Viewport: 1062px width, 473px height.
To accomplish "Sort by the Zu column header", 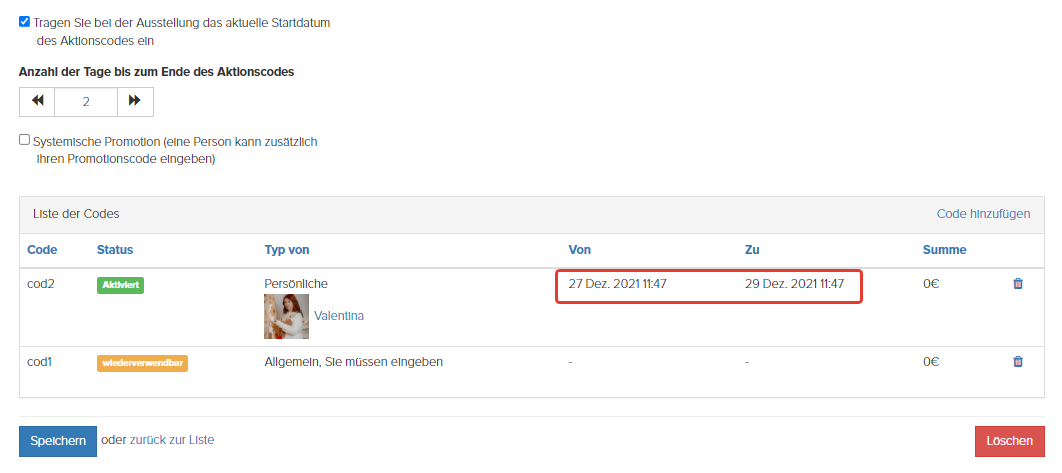I will coord(752,250).
